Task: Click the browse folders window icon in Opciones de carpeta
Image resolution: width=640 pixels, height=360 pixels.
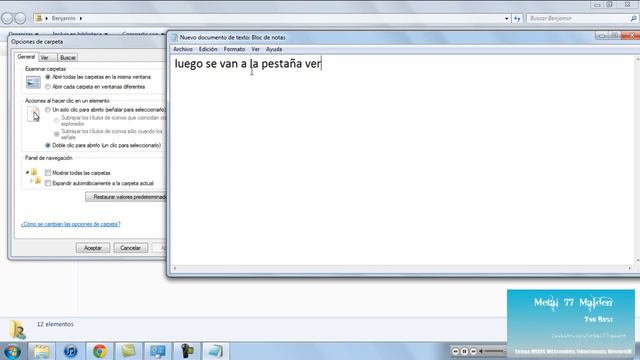Action: (x=33, y=82)
